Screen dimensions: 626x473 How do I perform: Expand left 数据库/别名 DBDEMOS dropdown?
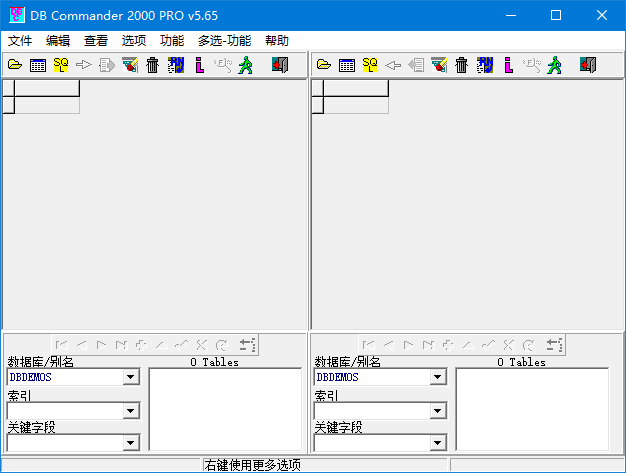[131, 377]
